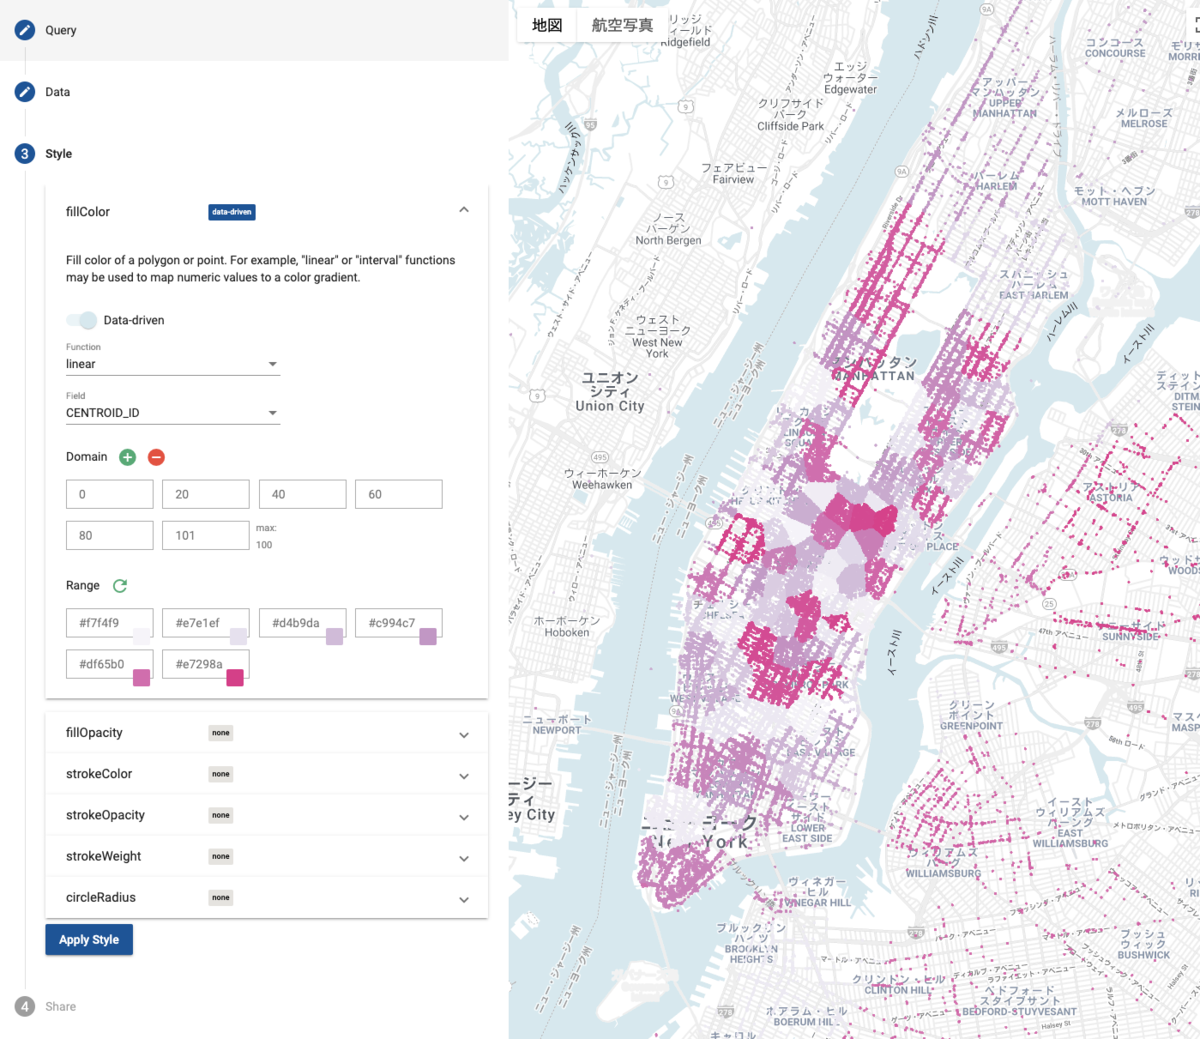Click the Edgewater map label
The width and height of the screenshot is (1200, 1039).
[x=851, y=89]
